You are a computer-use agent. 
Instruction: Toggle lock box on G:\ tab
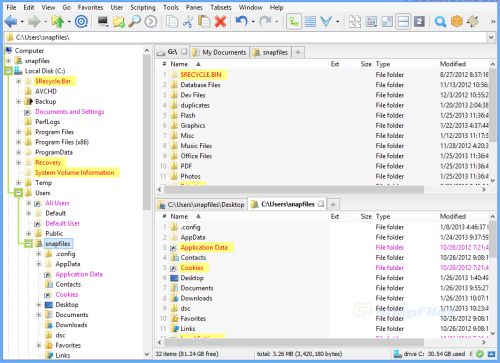coord(184,52)
